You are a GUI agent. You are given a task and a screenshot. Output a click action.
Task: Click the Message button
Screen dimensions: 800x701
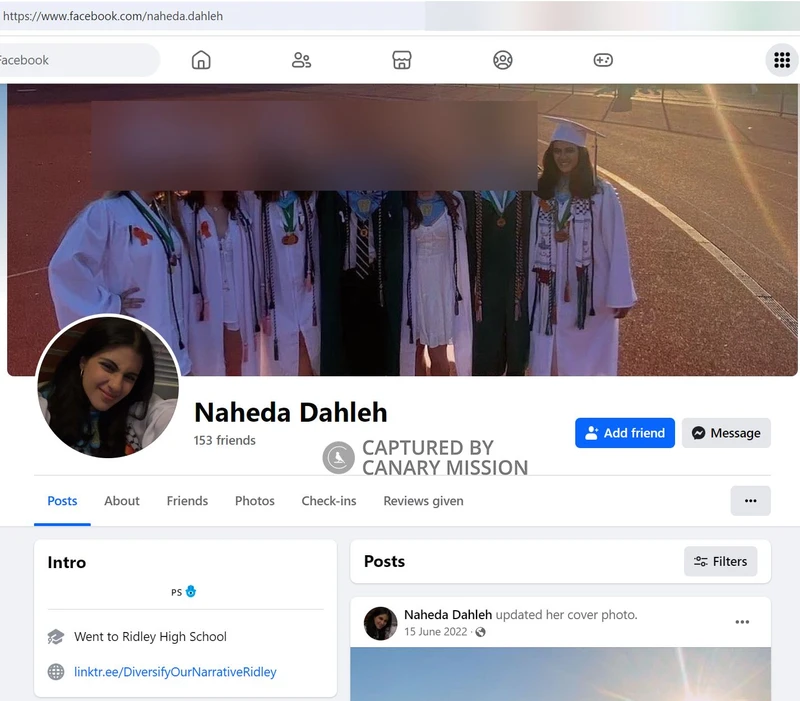pyautogui.click(x=726, y=433)
